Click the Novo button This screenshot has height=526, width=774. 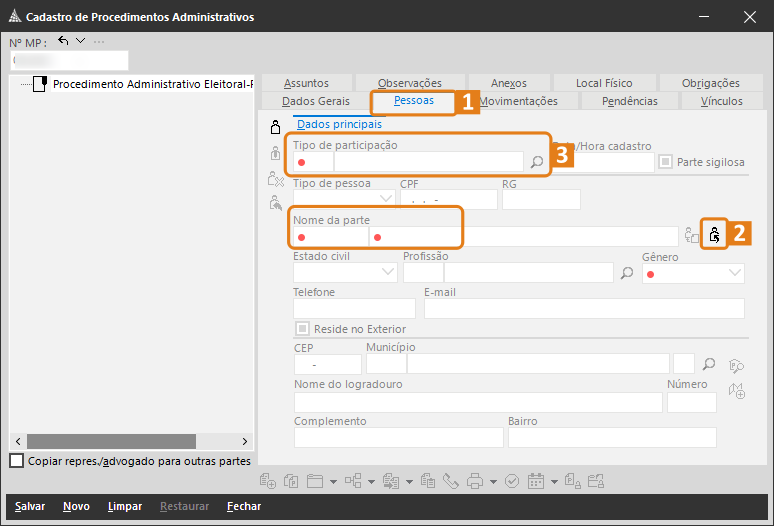click(76, 506)
